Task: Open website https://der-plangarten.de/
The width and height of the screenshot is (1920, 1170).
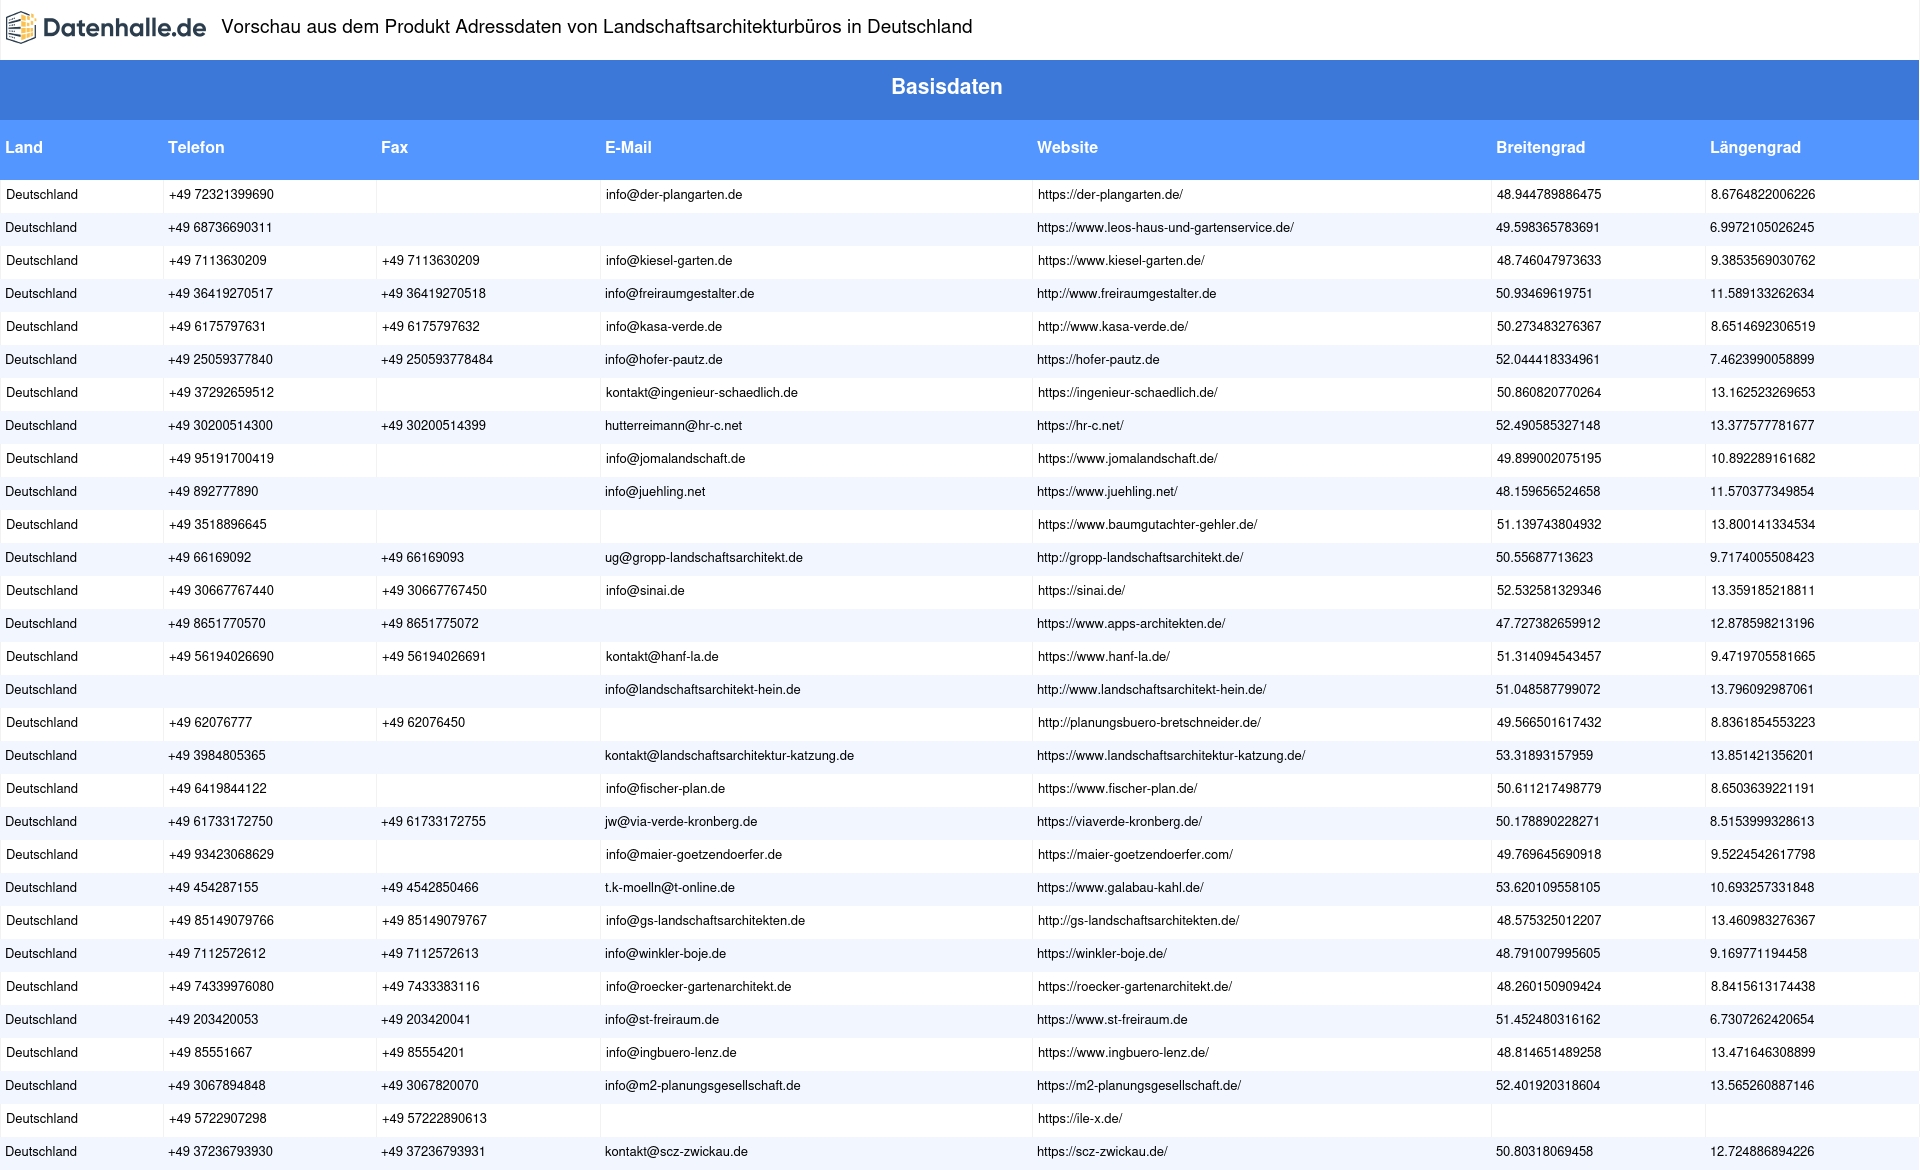Action: tap(1110, 195)
